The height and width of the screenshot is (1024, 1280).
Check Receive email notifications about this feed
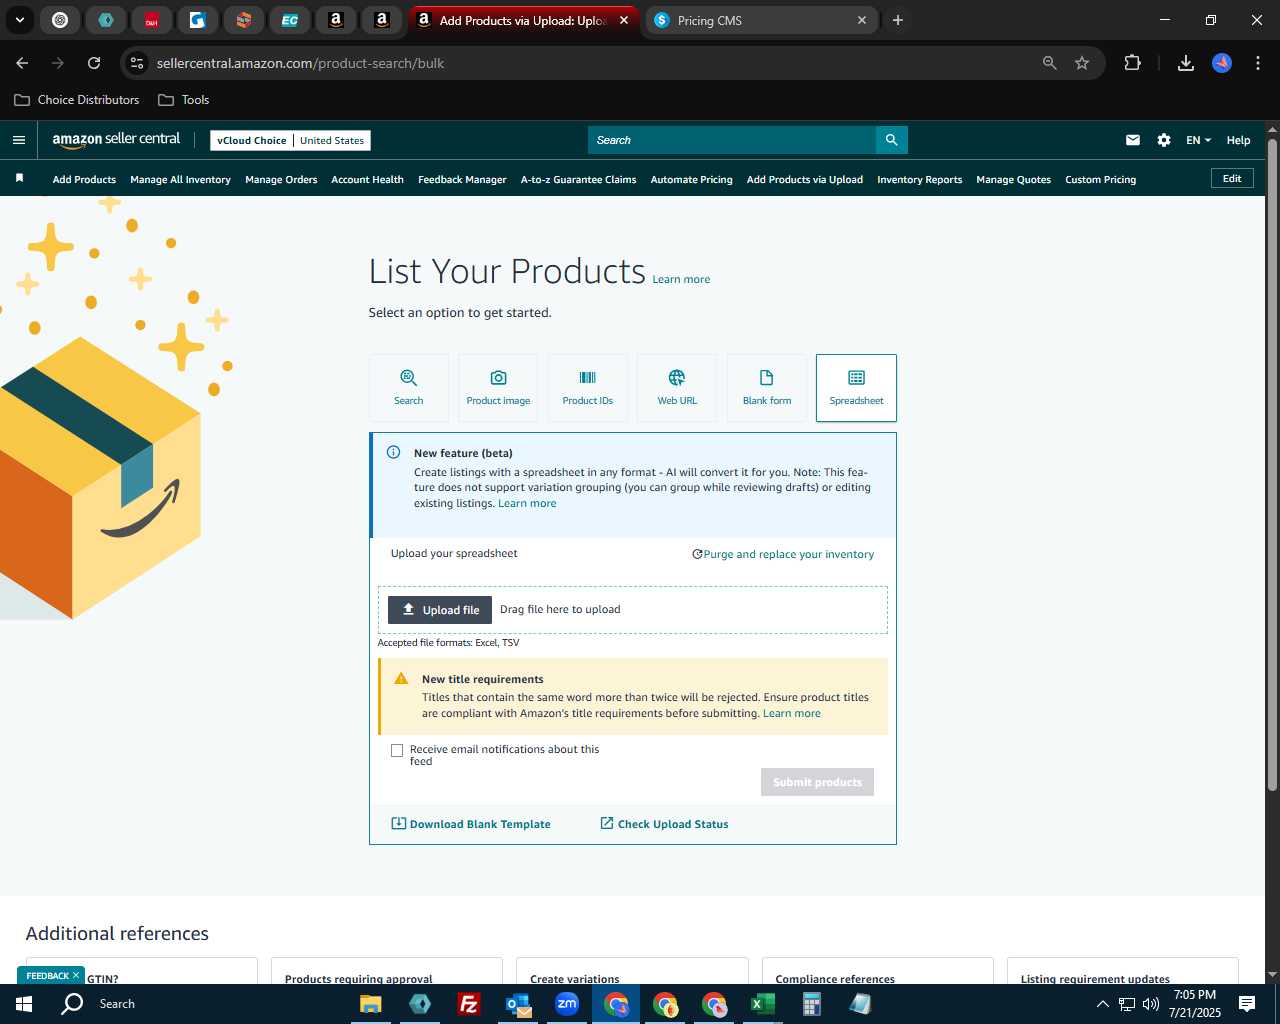point(397,750)
